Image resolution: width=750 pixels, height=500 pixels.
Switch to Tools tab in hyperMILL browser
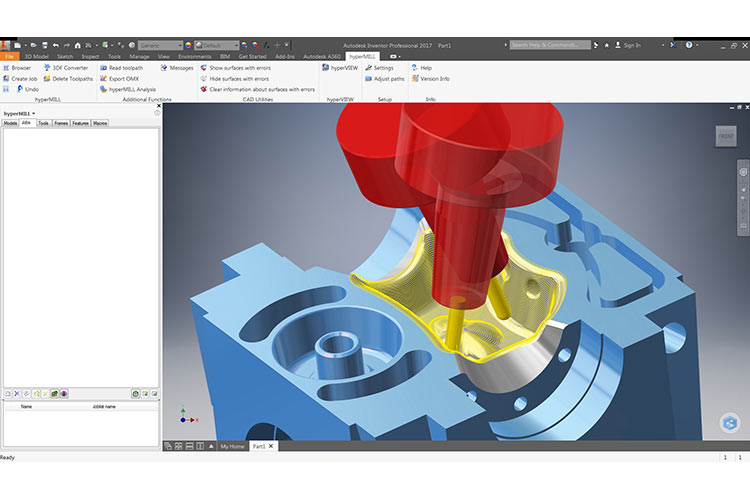44,123
